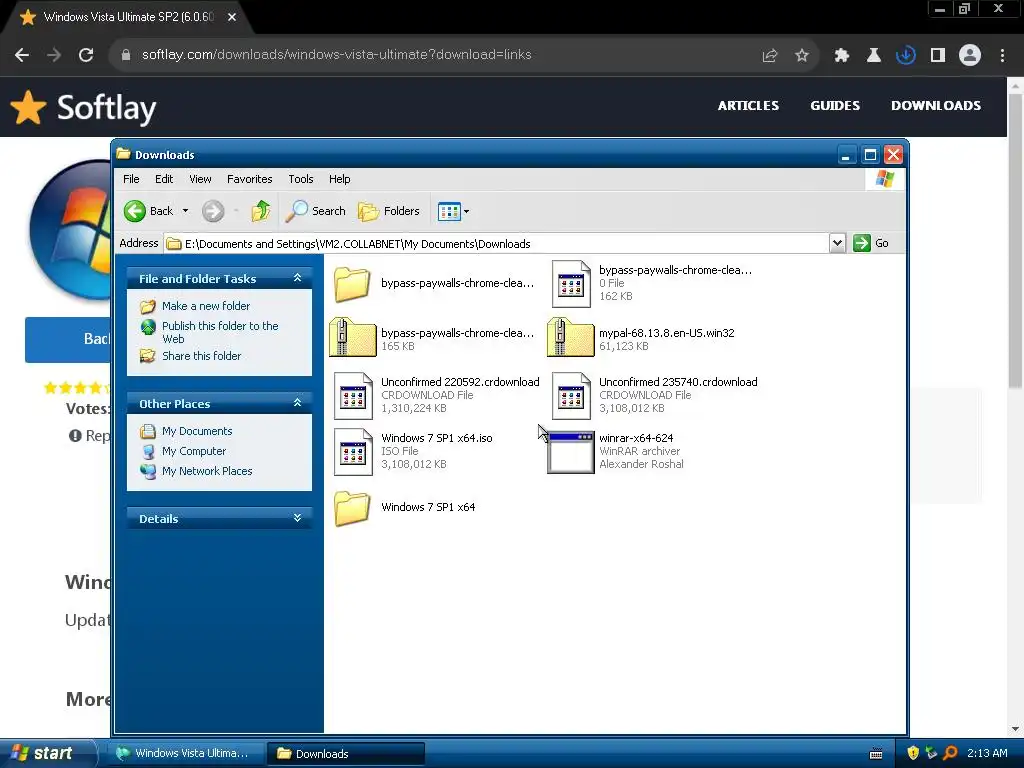Screen dimensions: 1024x768
Task: Open the Back history dropdown arrow
Action: point(185,211)
